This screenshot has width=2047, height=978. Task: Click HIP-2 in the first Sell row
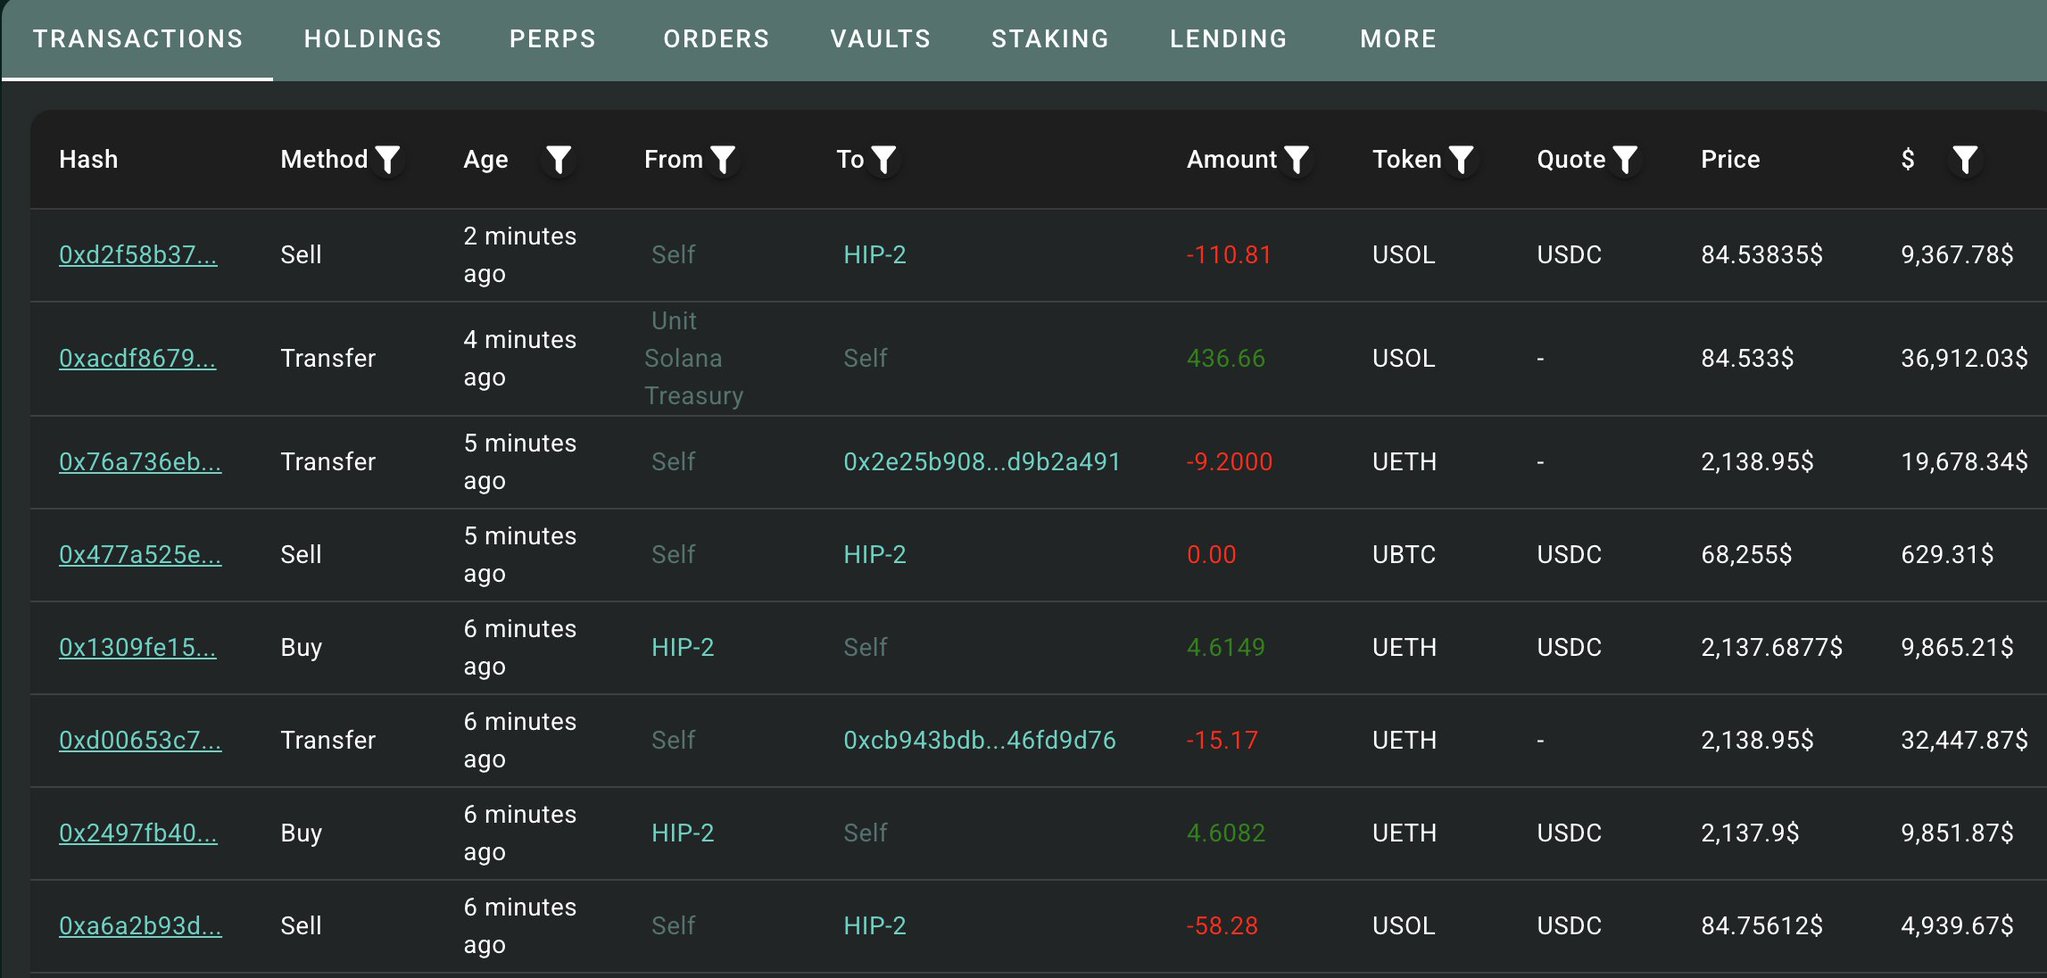click(x=874, y=255)
